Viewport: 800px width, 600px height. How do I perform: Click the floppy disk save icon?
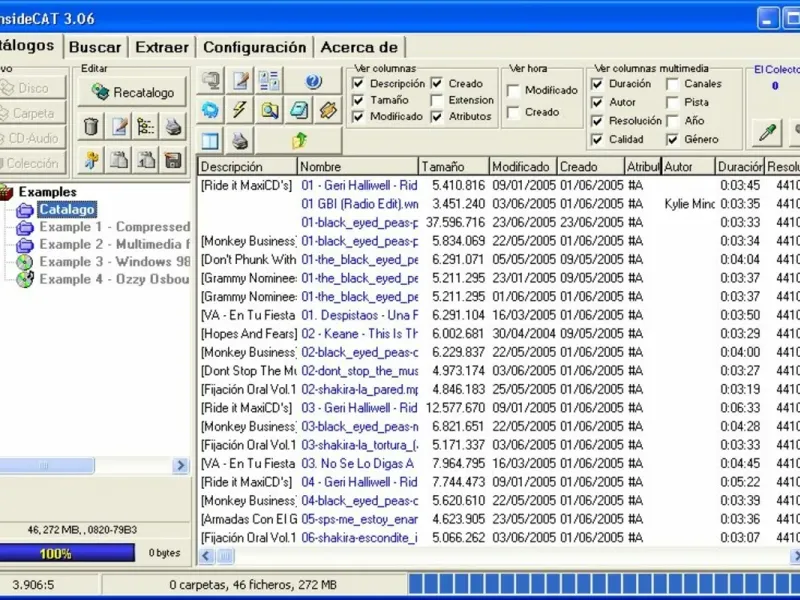[173, 160]
